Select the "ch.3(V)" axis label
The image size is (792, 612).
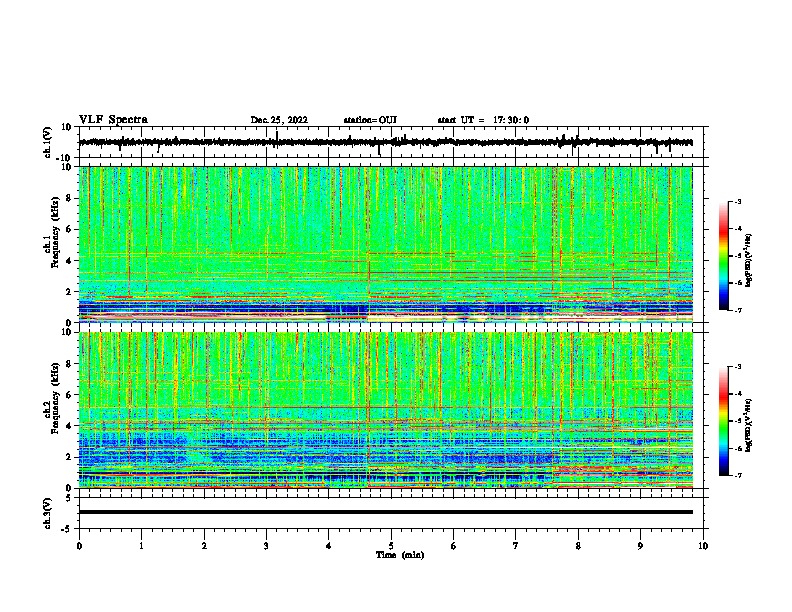click(47, 513)
